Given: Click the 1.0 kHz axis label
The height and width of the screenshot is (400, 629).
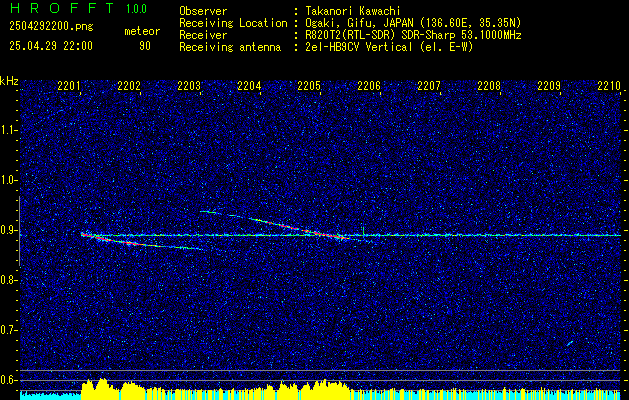Looking at the screenshot, I should click(8, 180).
